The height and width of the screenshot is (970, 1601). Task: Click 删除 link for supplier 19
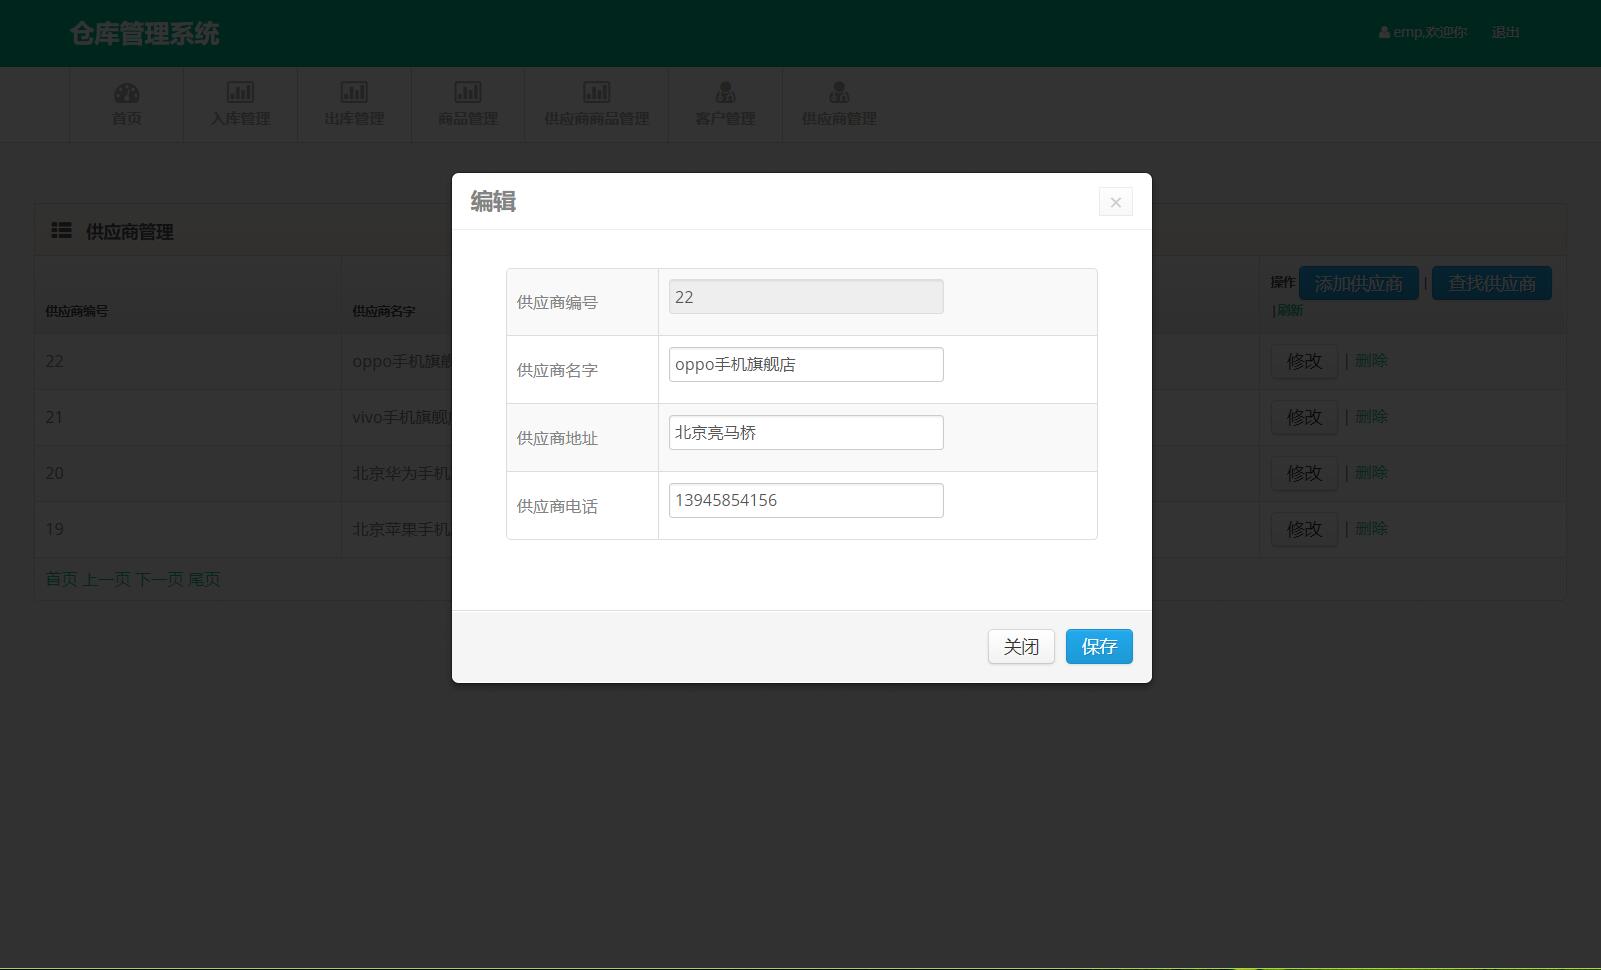(1371, 528)
